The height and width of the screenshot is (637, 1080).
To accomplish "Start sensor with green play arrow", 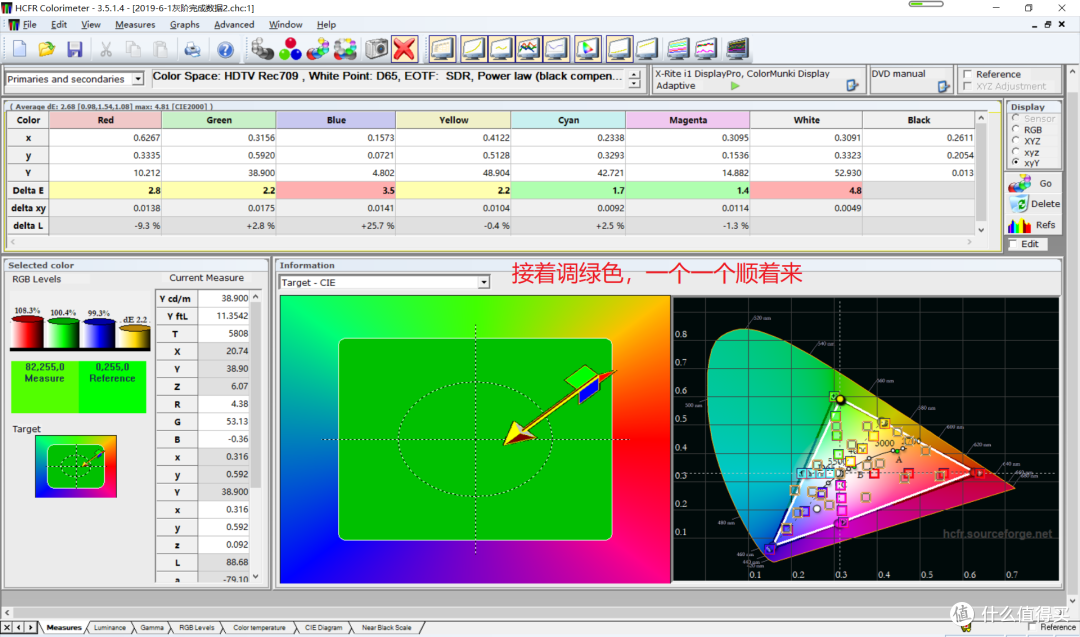I will click(736, 86).
